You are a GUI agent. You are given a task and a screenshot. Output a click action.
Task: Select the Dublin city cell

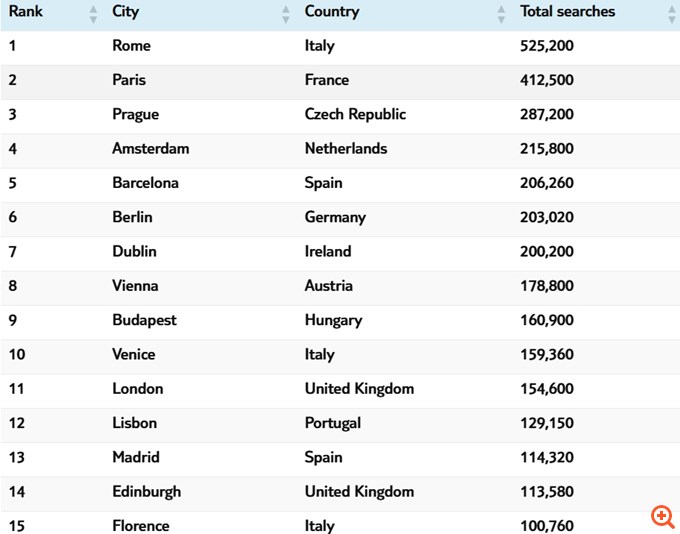135,252
